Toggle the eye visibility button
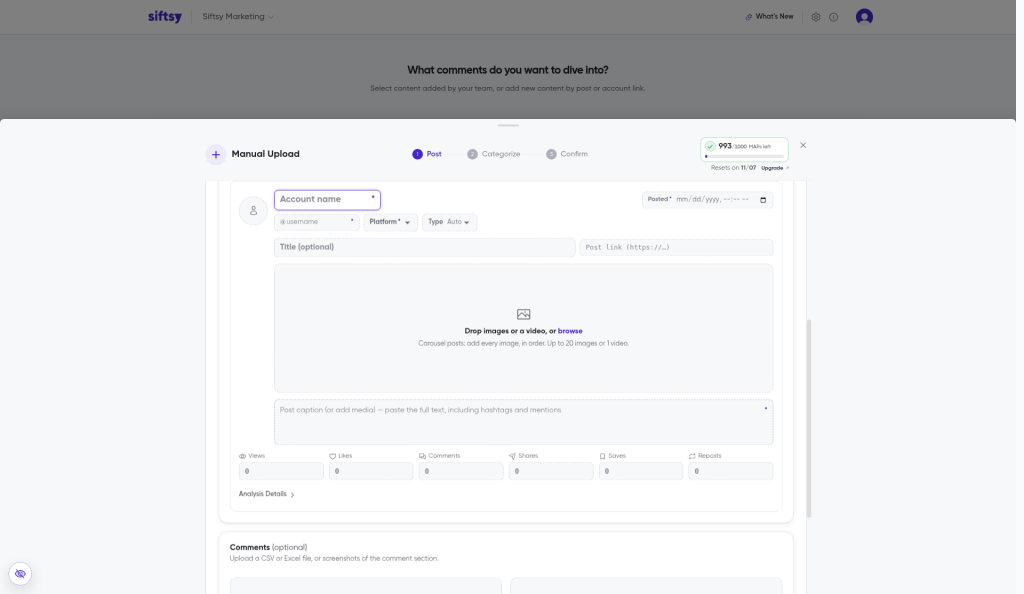Screen dimensions: 1024x594 coord(20,574)
